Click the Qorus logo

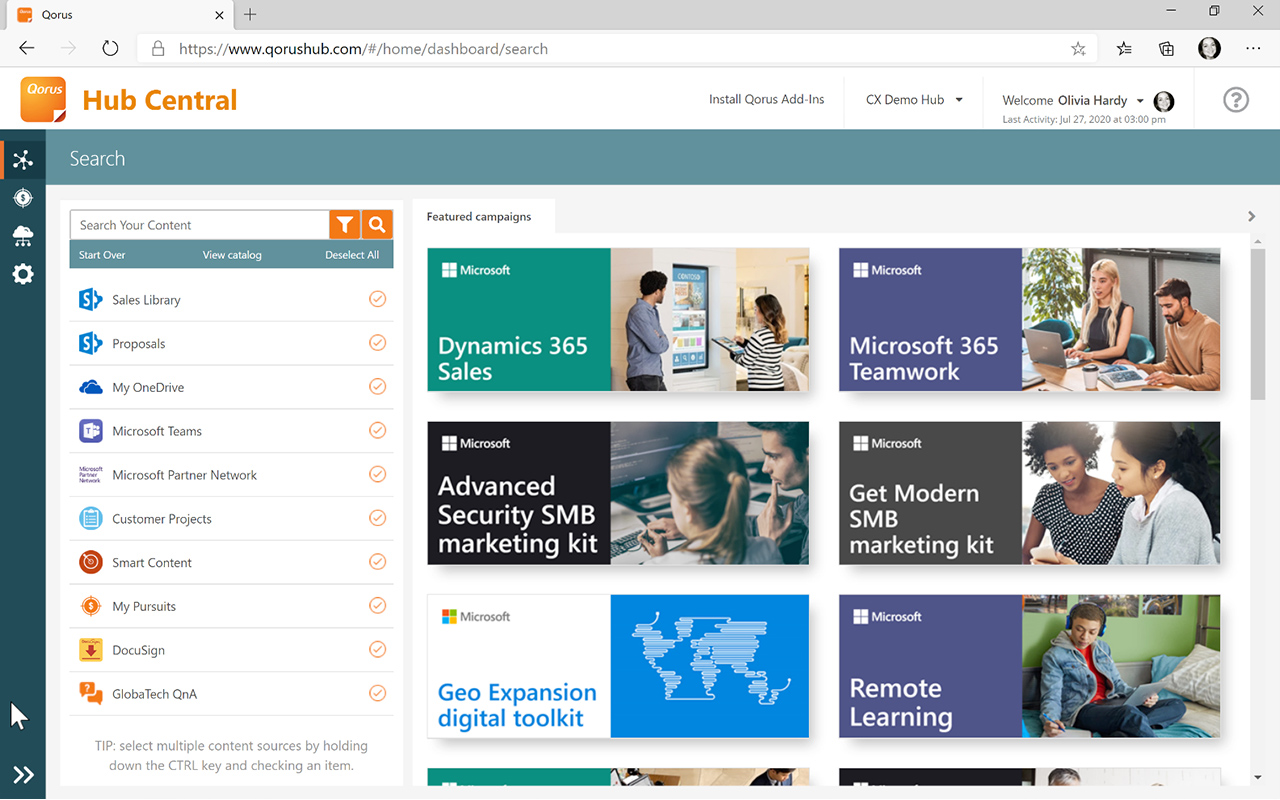(x=43, y=99)
